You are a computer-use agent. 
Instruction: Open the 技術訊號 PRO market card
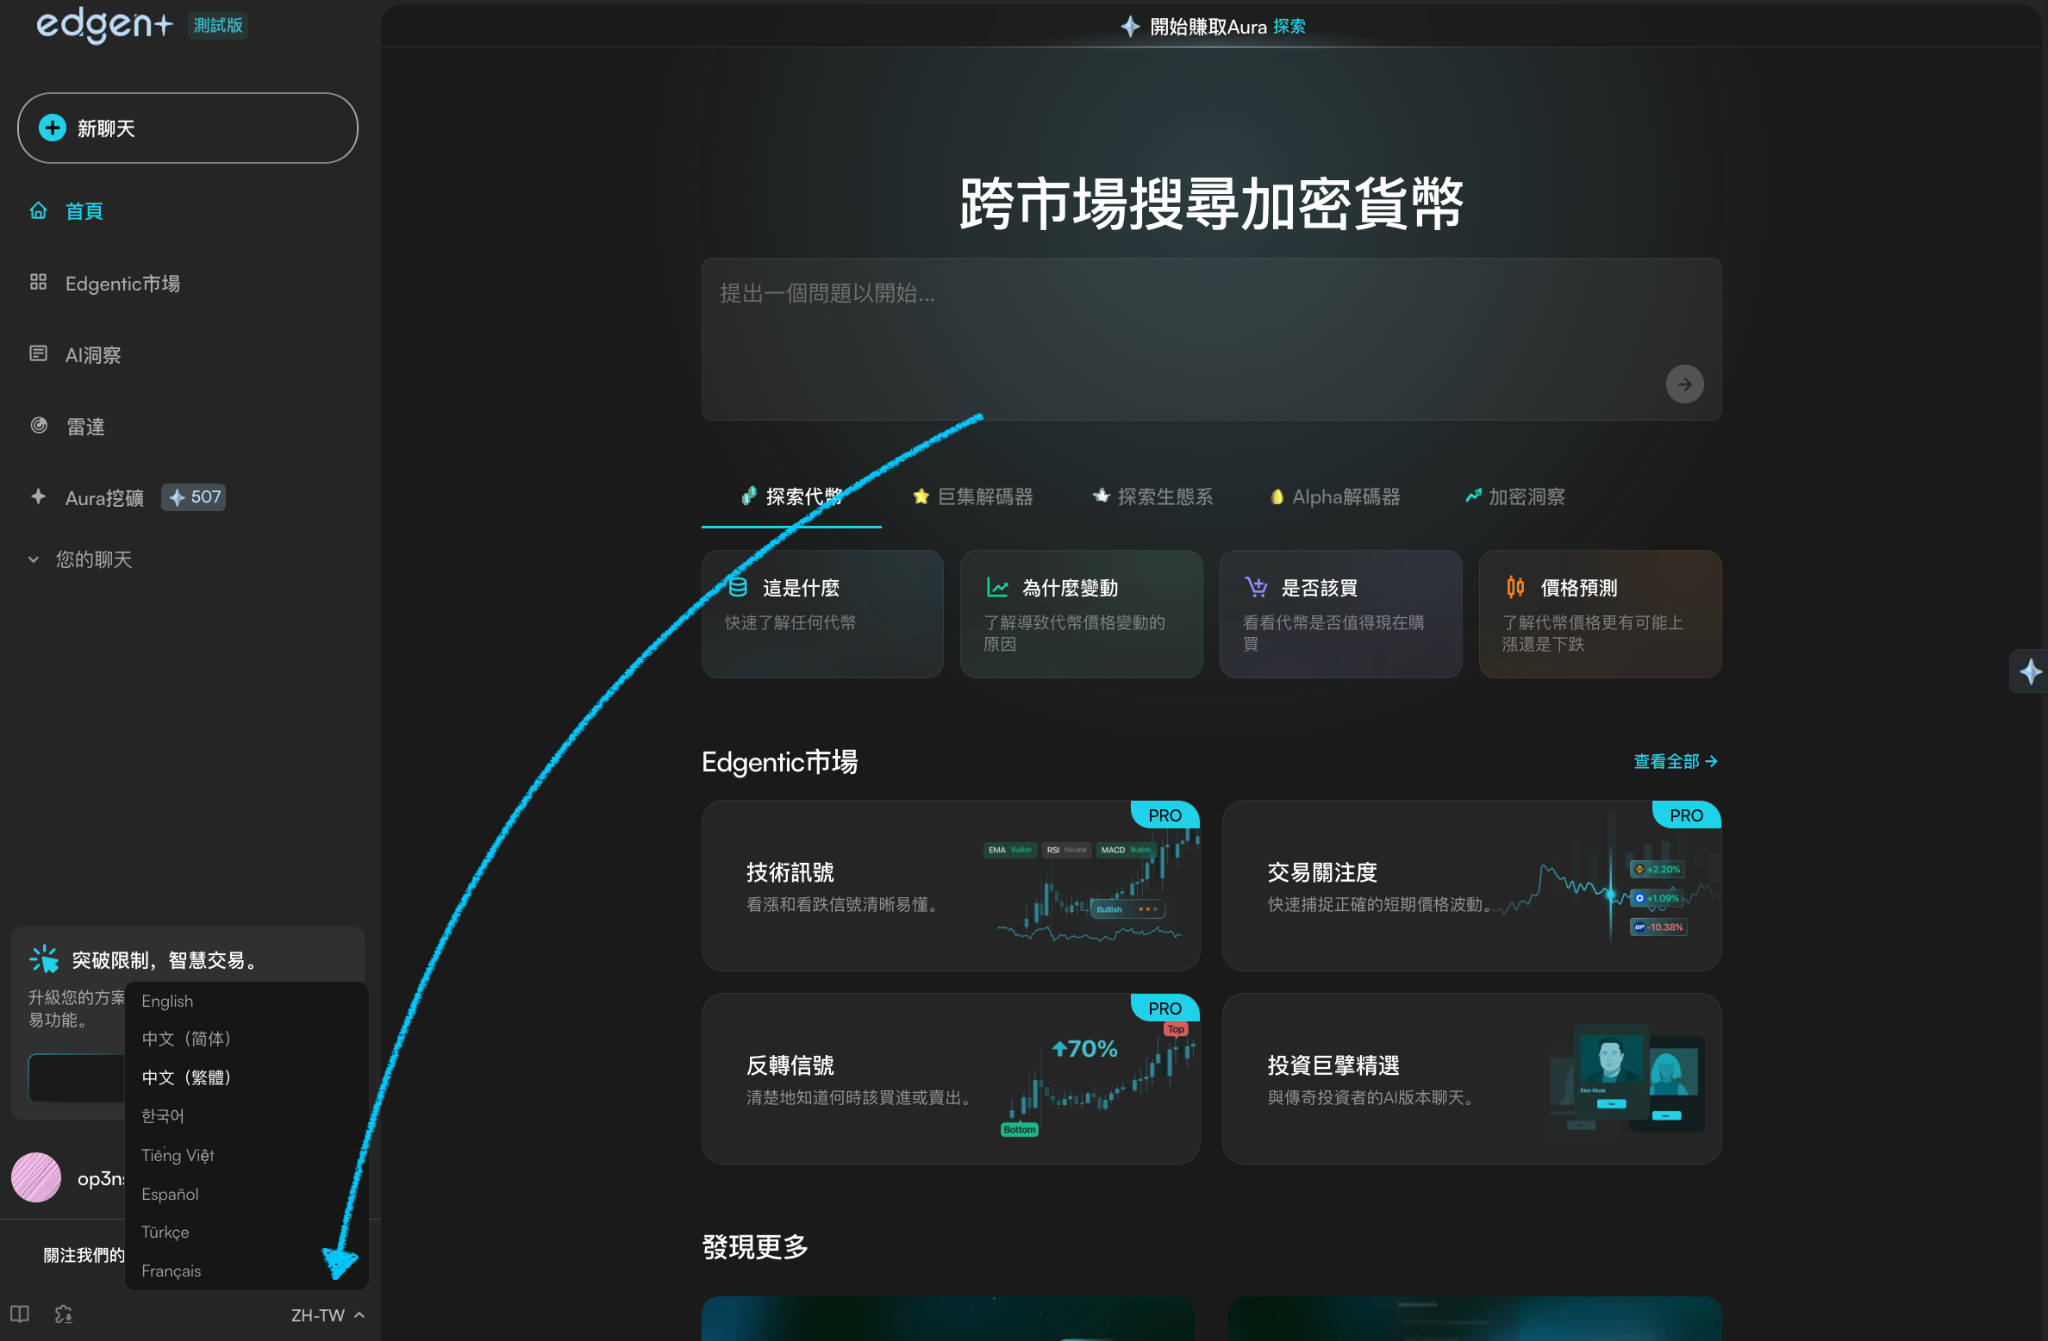click(950, 886)
